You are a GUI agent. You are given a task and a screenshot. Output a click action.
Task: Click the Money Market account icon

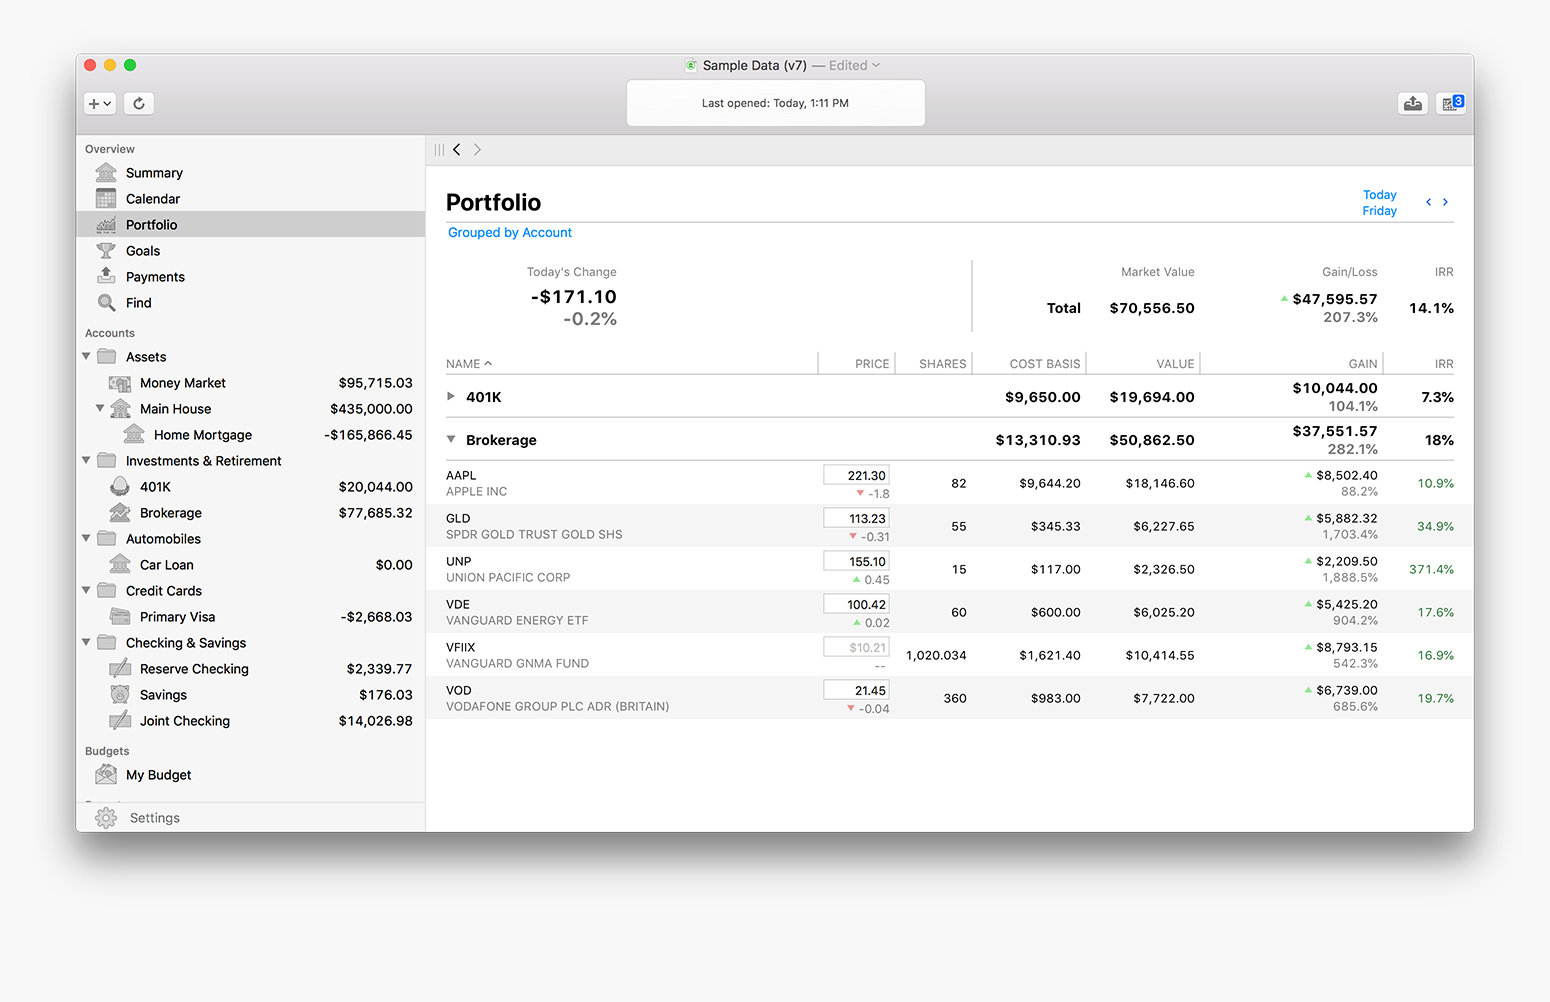click(x=120, y=383)
